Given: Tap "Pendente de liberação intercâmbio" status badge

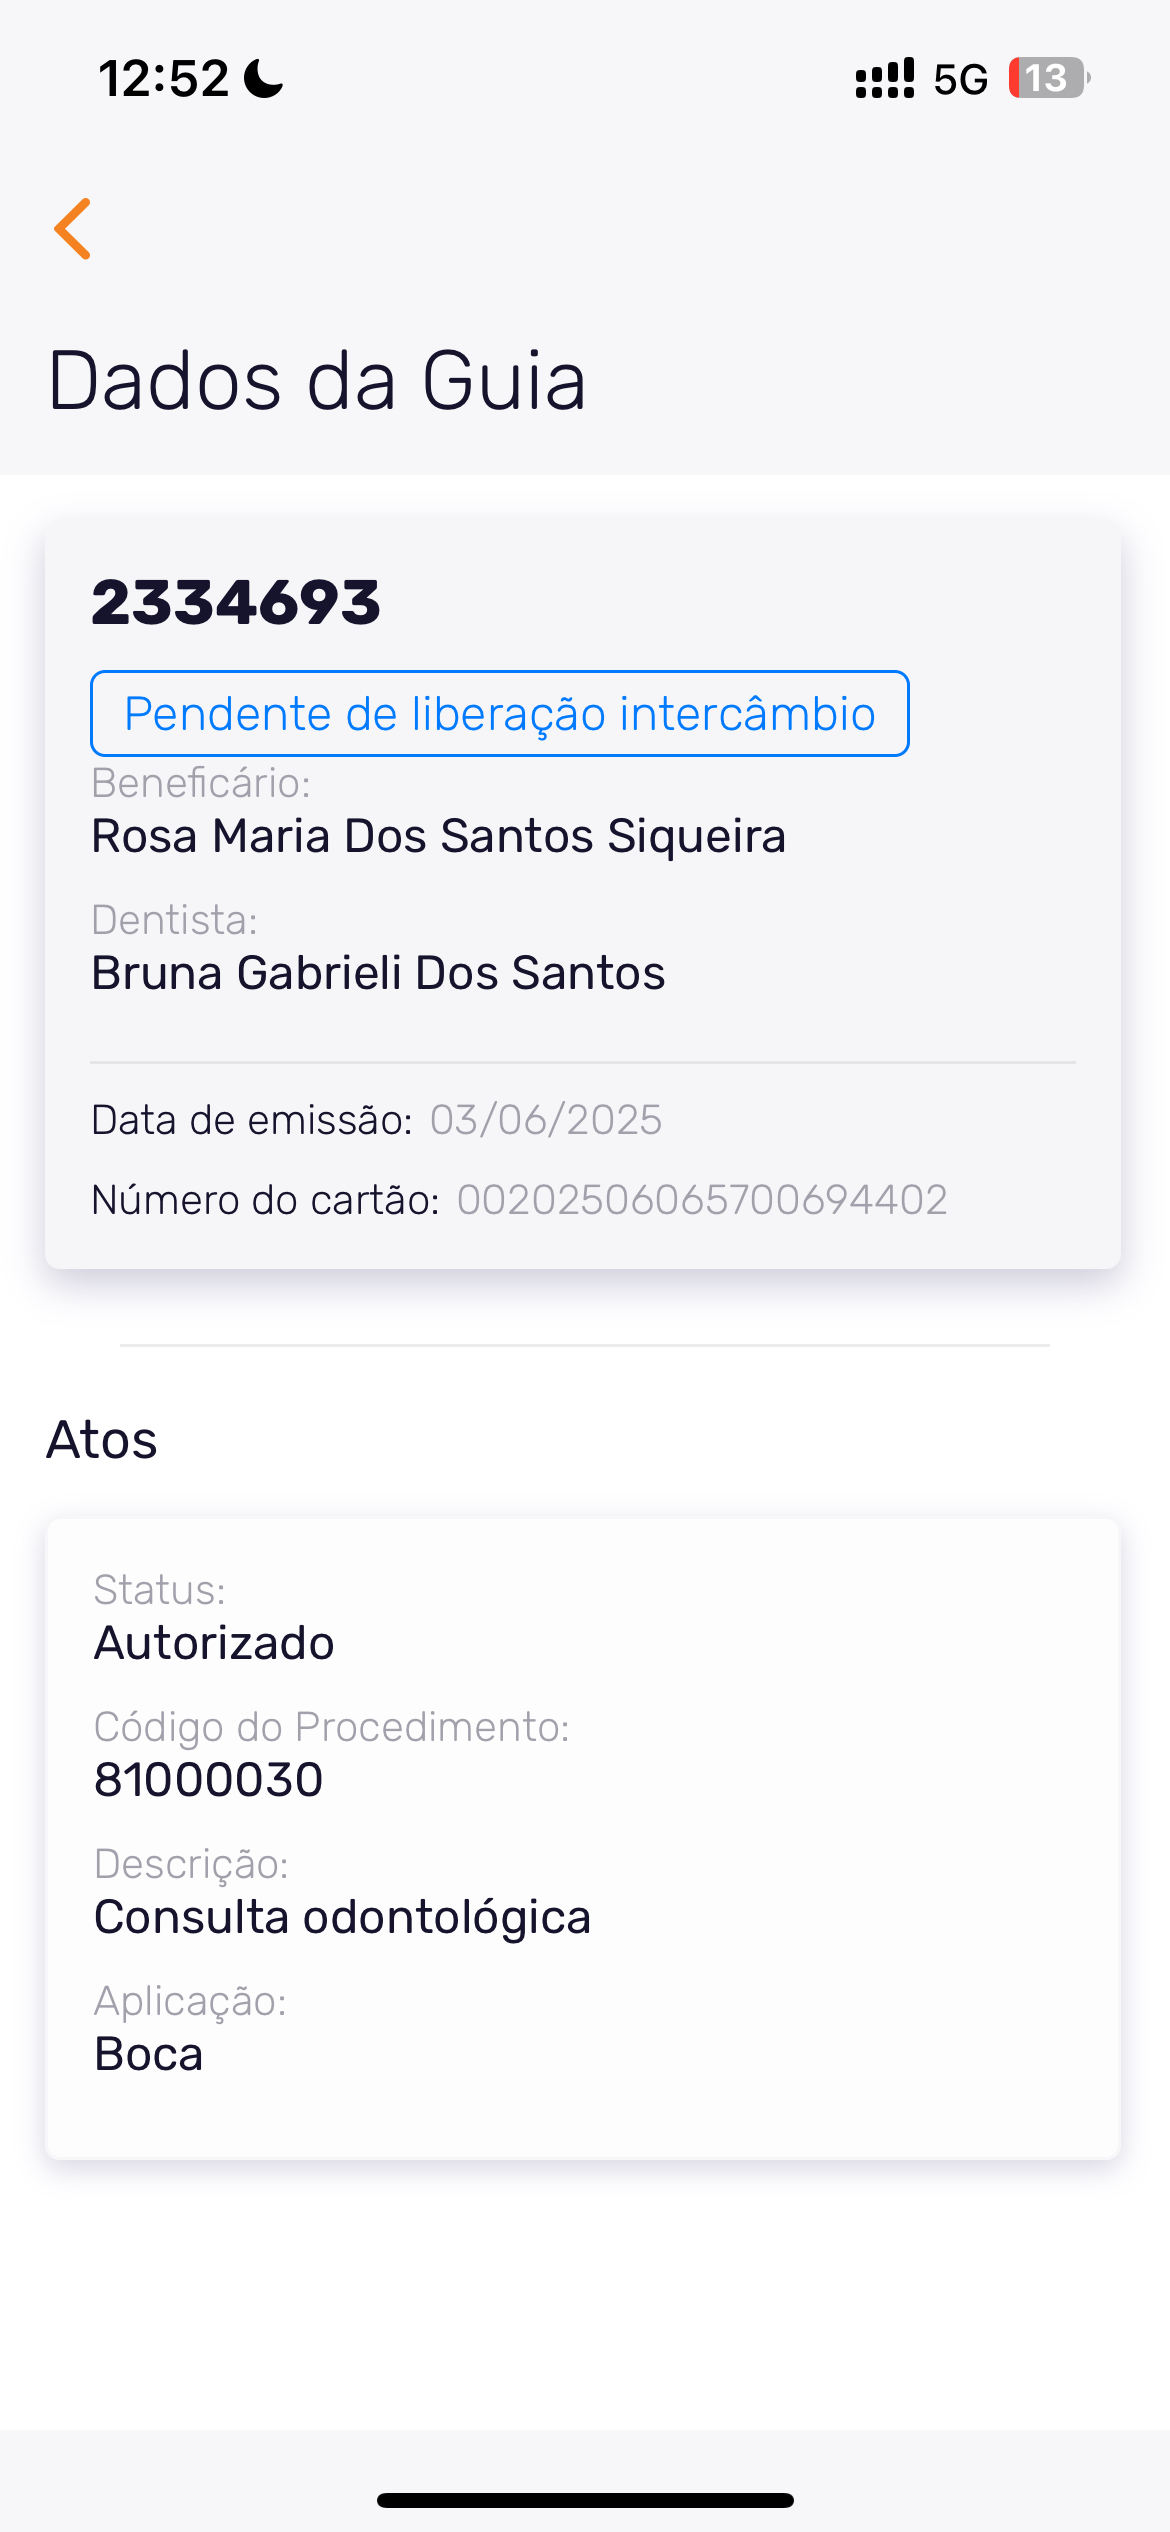Looking at the screenshot, I should pyautogui.click(x=499, y=714).
